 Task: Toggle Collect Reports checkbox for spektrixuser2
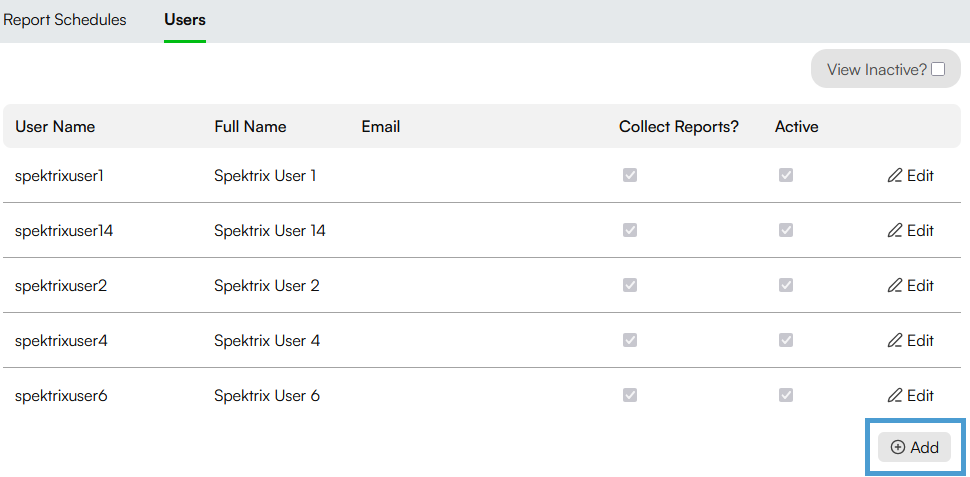pyautogui.click(x=630, y=285)
